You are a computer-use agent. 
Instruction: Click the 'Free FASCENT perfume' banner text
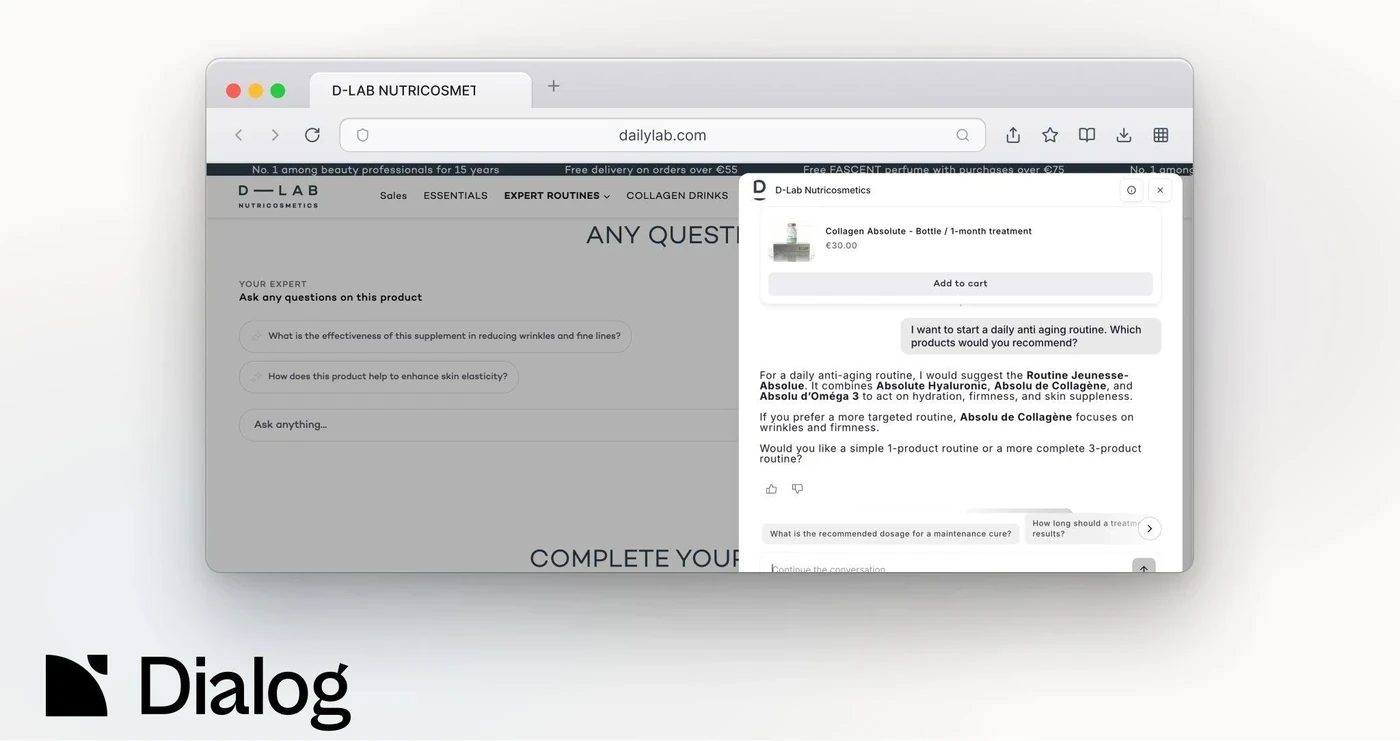934,170
